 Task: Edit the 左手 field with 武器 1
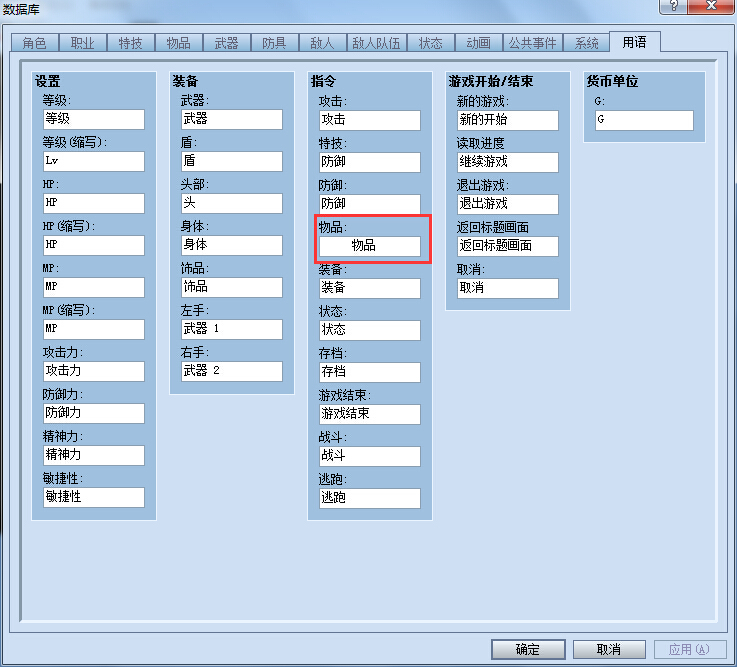[x=232, y=329]
